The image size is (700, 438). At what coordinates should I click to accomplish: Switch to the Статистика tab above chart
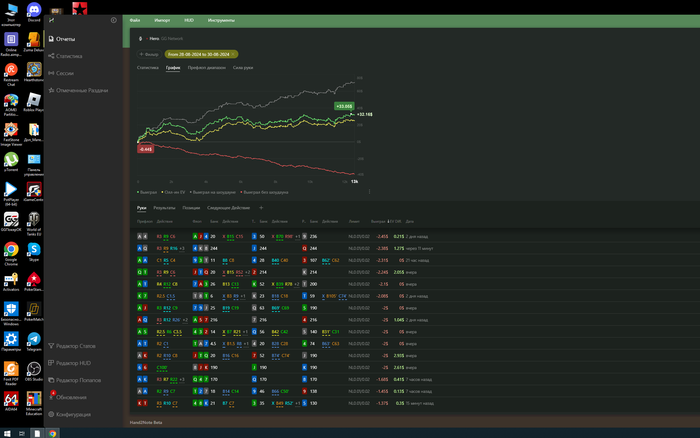(x=147, y=67)
